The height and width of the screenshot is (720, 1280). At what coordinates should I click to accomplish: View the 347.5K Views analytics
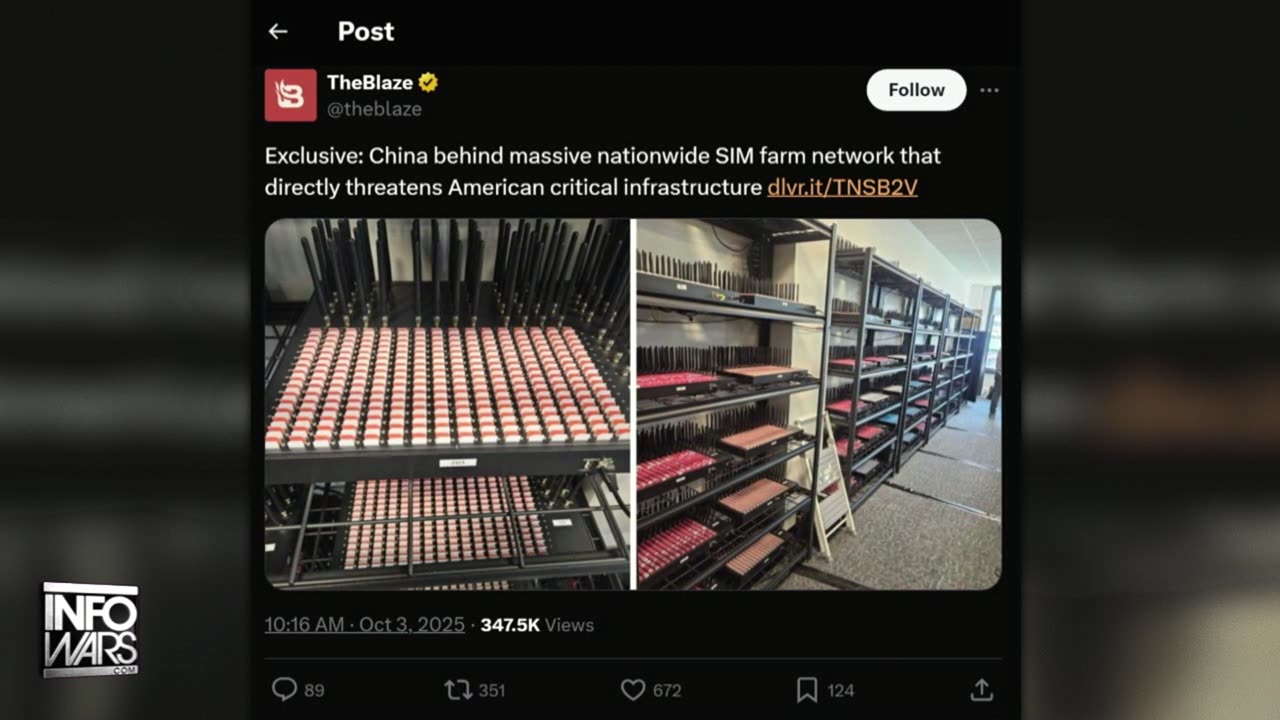point(537,625)
